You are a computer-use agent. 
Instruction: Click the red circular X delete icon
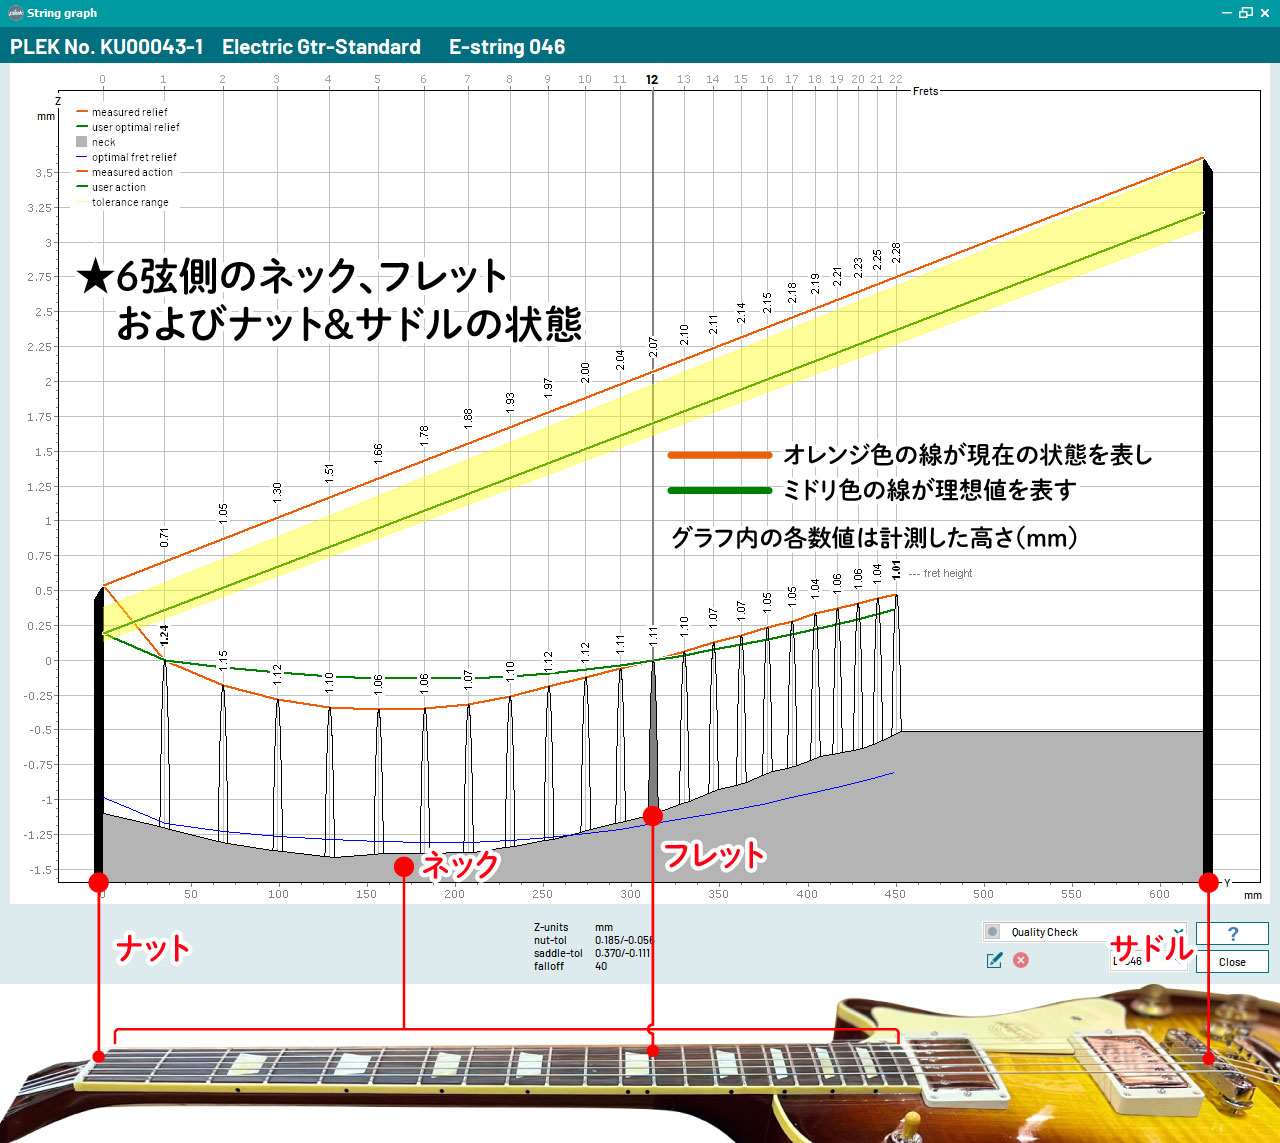(x=1020, y=960)
